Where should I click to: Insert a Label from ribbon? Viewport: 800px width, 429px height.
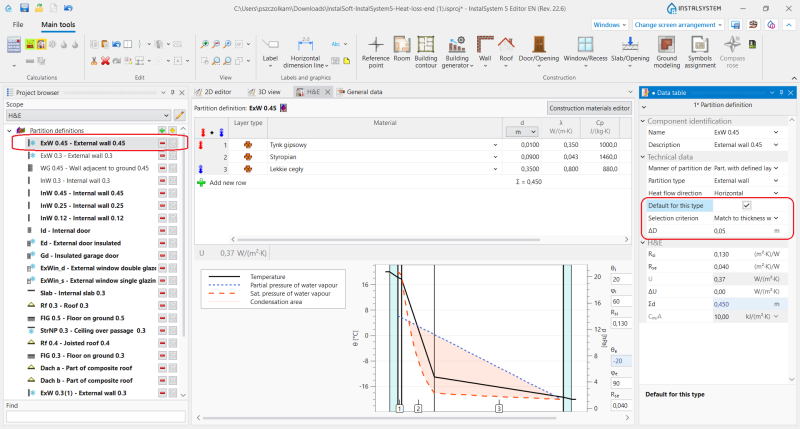pos(270,52)
